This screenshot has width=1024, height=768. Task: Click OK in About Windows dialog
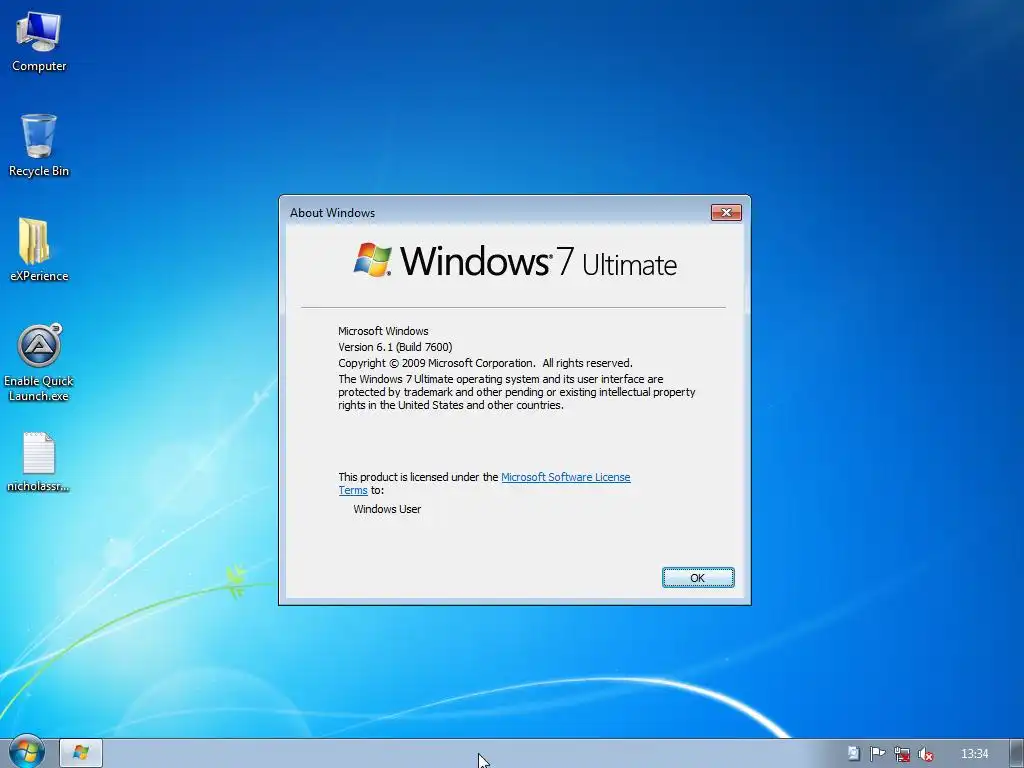pyautogui.click(x=698, y=578)
